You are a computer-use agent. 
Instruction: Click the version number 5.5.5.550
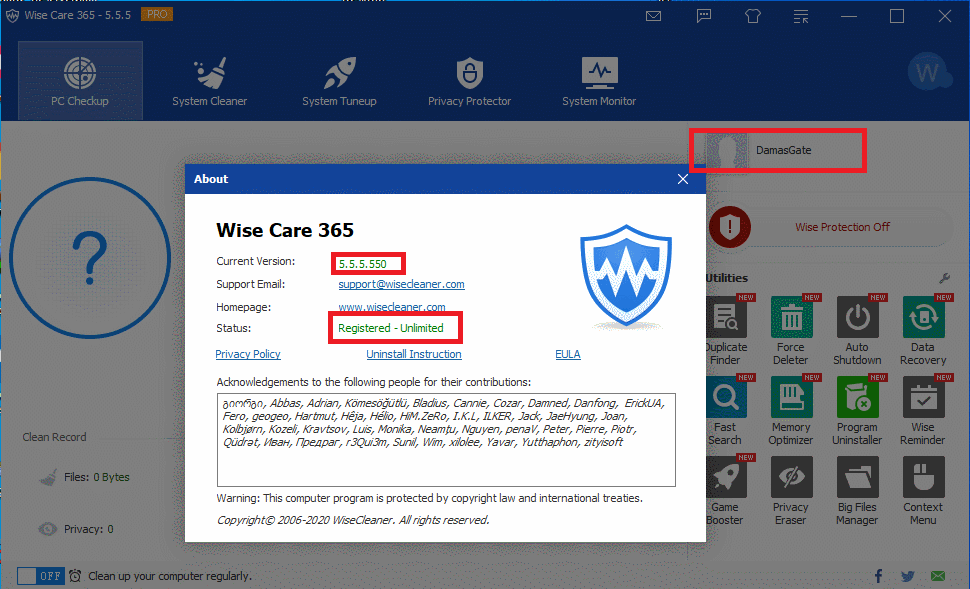point(363,264)
